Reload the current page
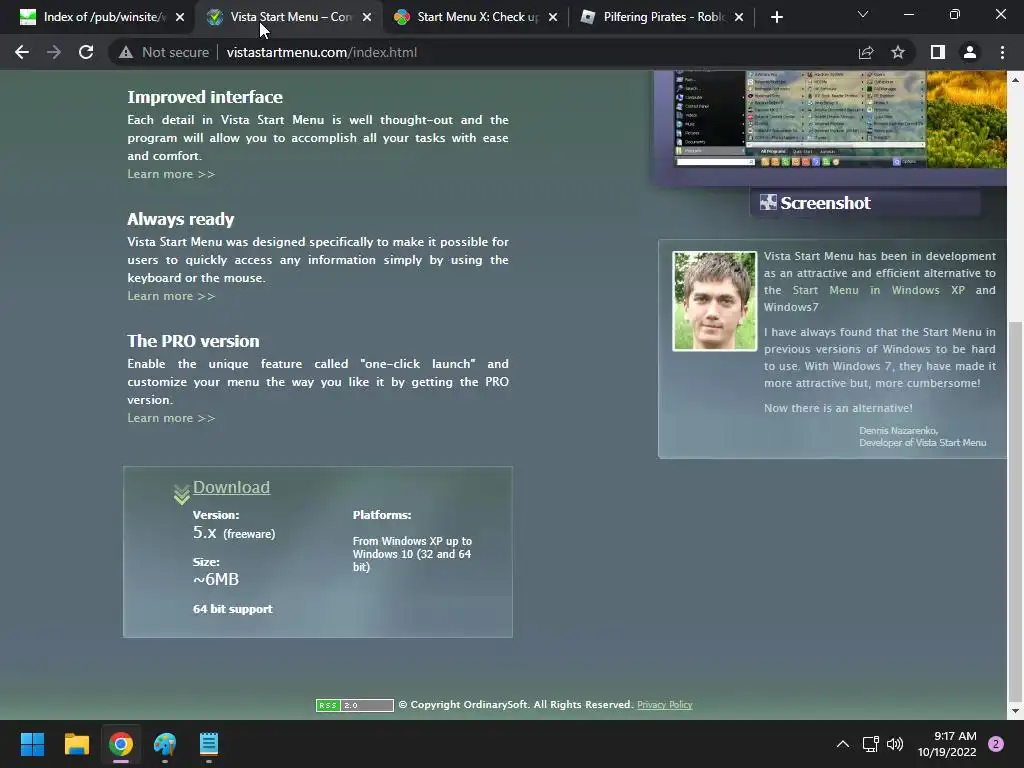This screenshot has width=1024, height=768. [x=86, y=52]
